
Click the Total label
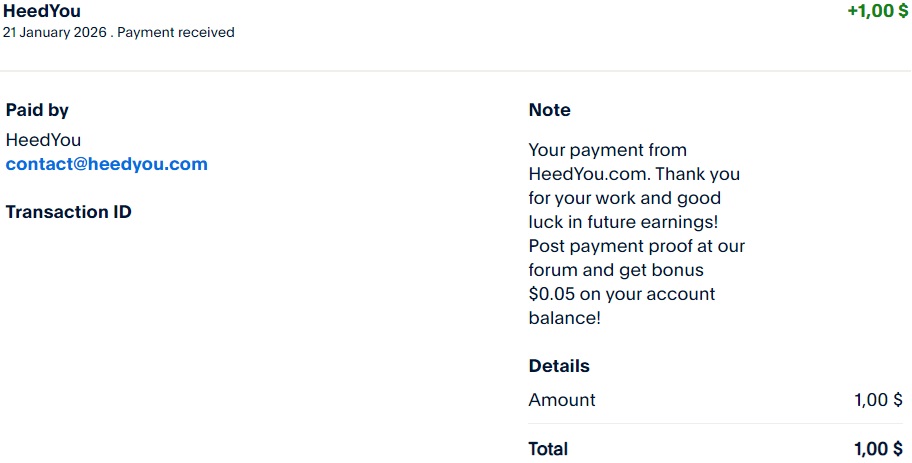click(548, 449)
